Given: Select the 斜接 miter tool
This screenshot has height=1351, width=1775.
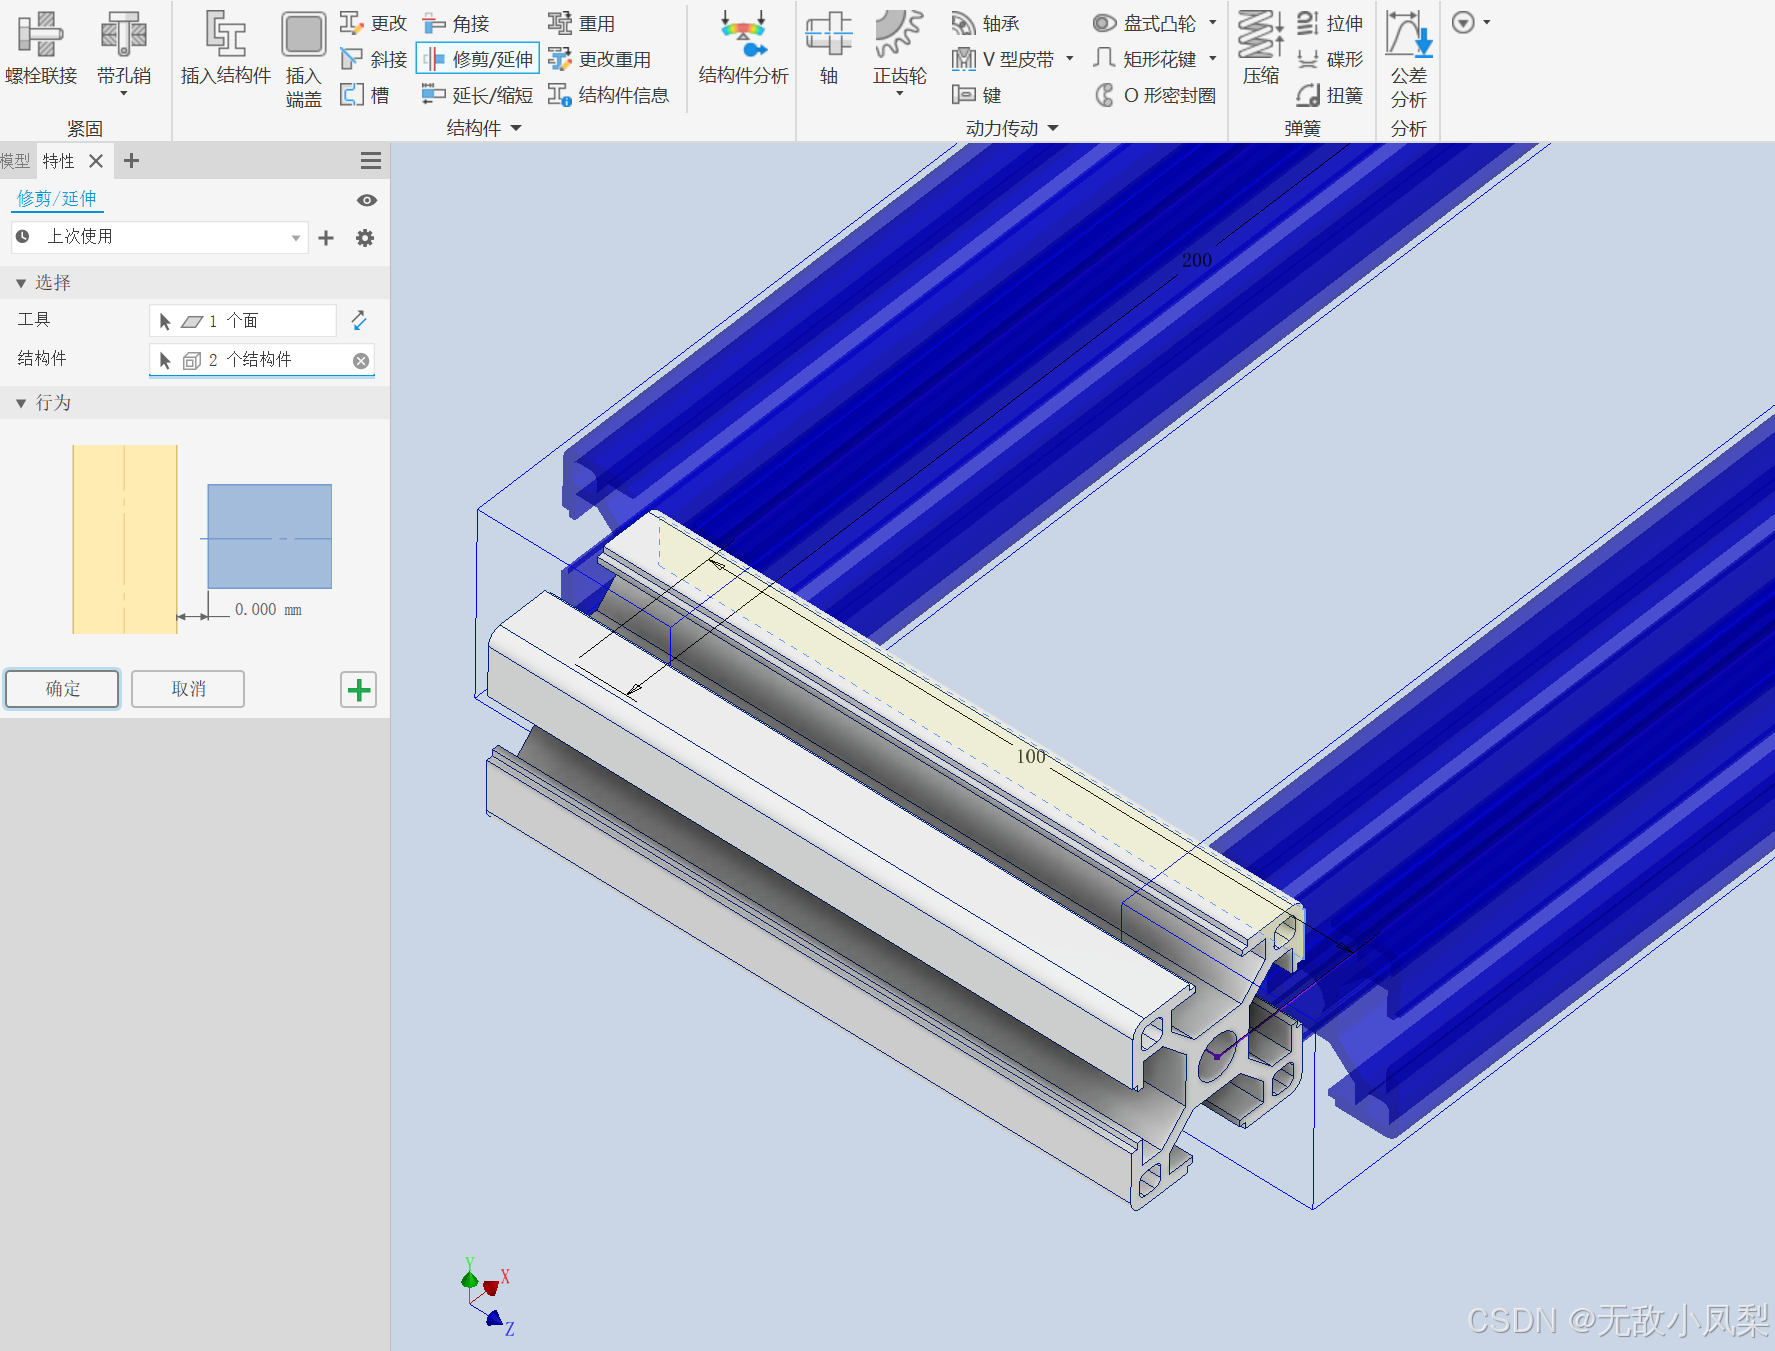Looking at the screenshot, I should click(x=373, y=59).
